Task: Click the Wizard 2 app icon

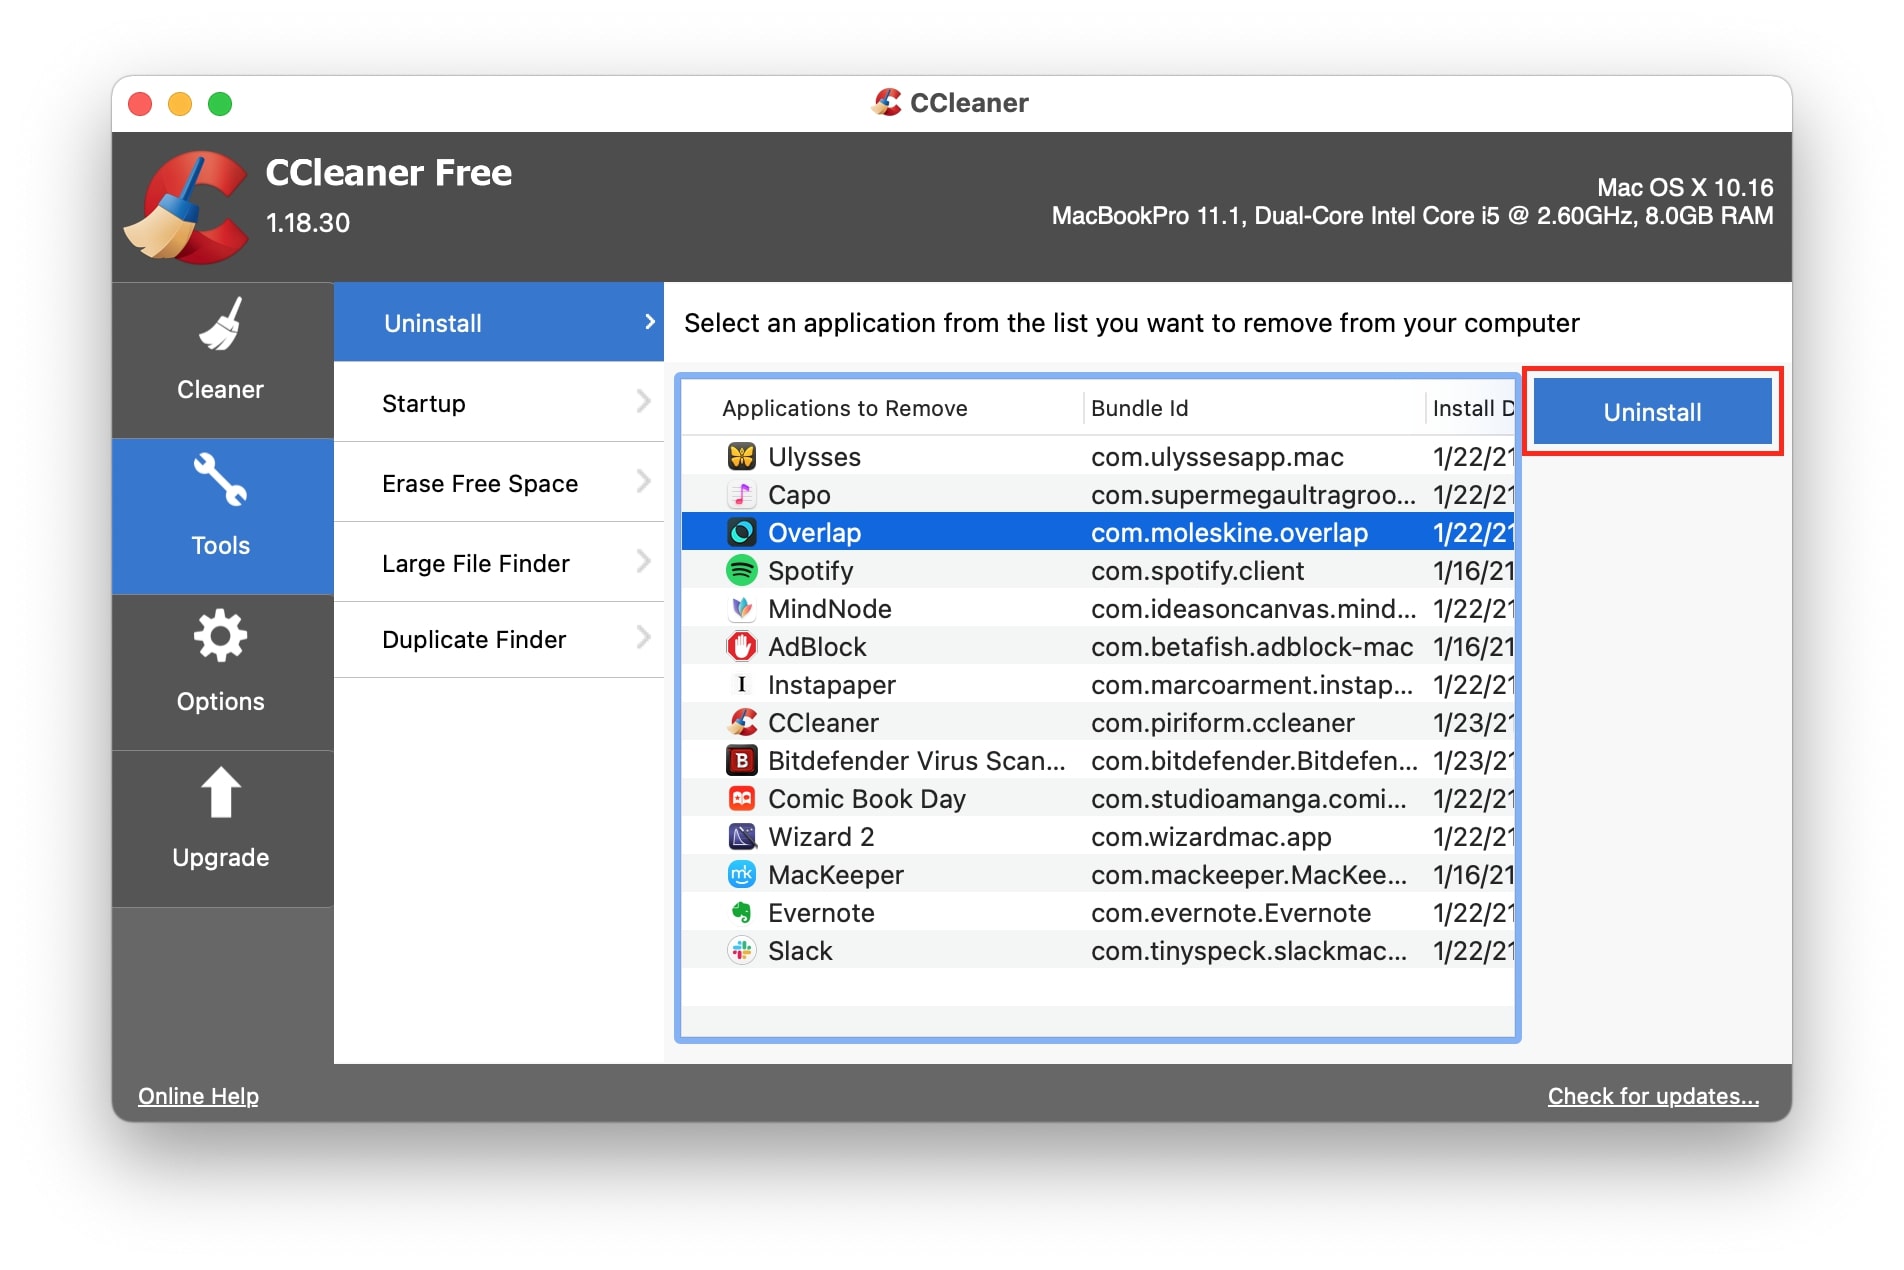Action: tap(741, 837)
